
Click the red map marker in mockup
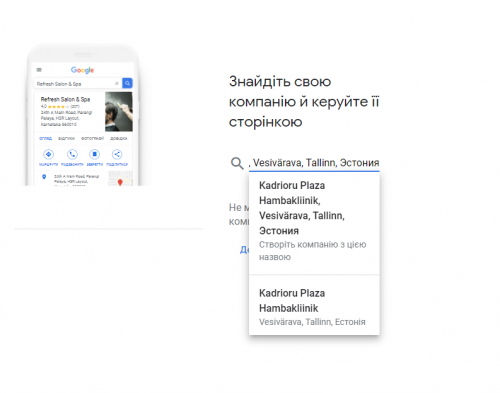(120, 182)
